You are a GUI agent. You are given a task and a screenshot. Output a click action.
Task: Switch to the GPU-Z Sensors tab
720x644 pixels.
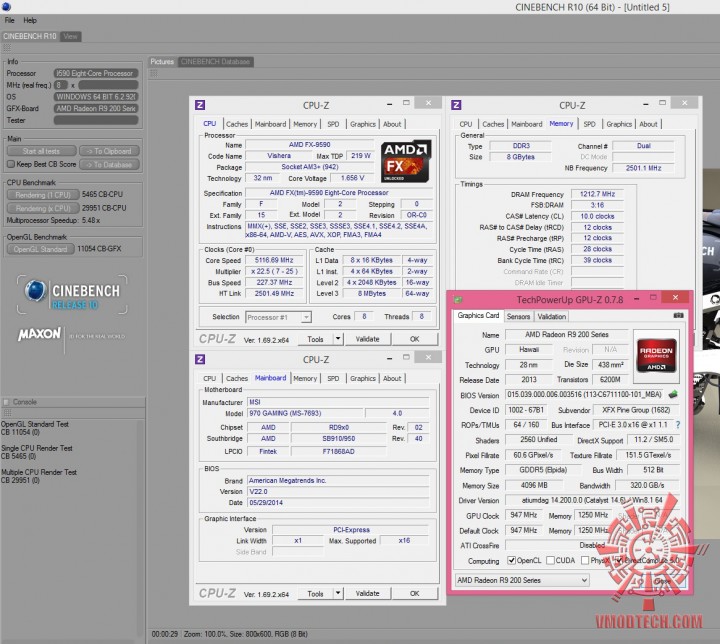[518, 316]
